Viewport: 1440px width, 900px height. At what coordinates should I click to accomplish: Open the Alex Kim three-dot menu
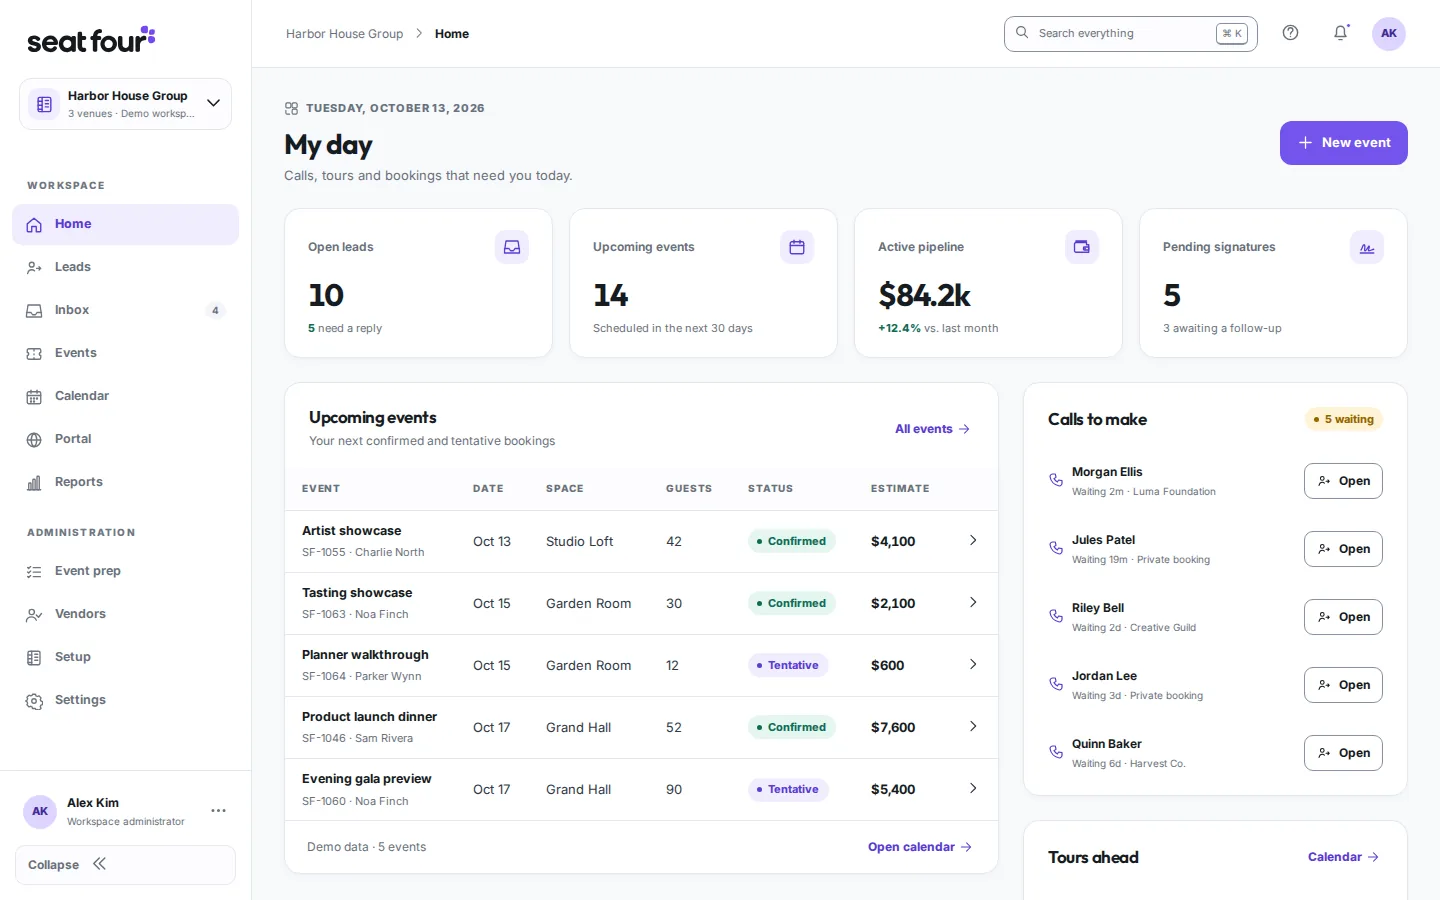click(218, 811)
